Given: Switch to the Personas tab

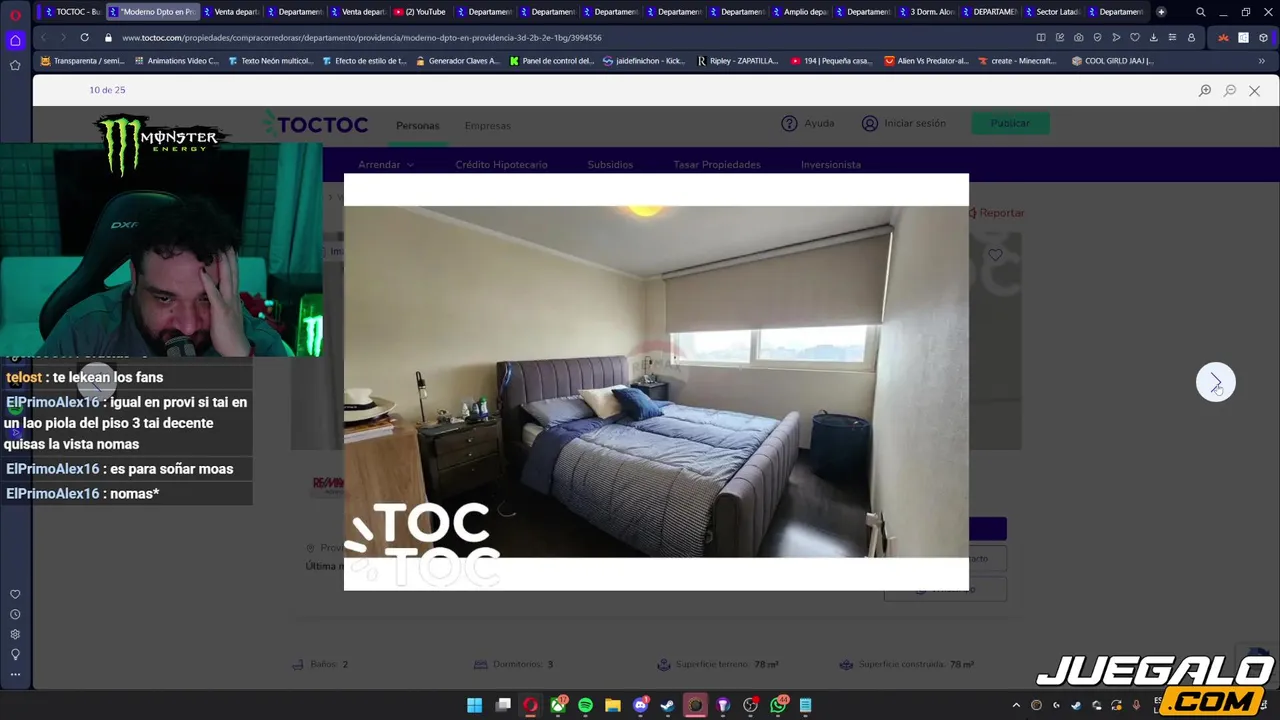Looking at the screenshot, I should pos(417,126).
